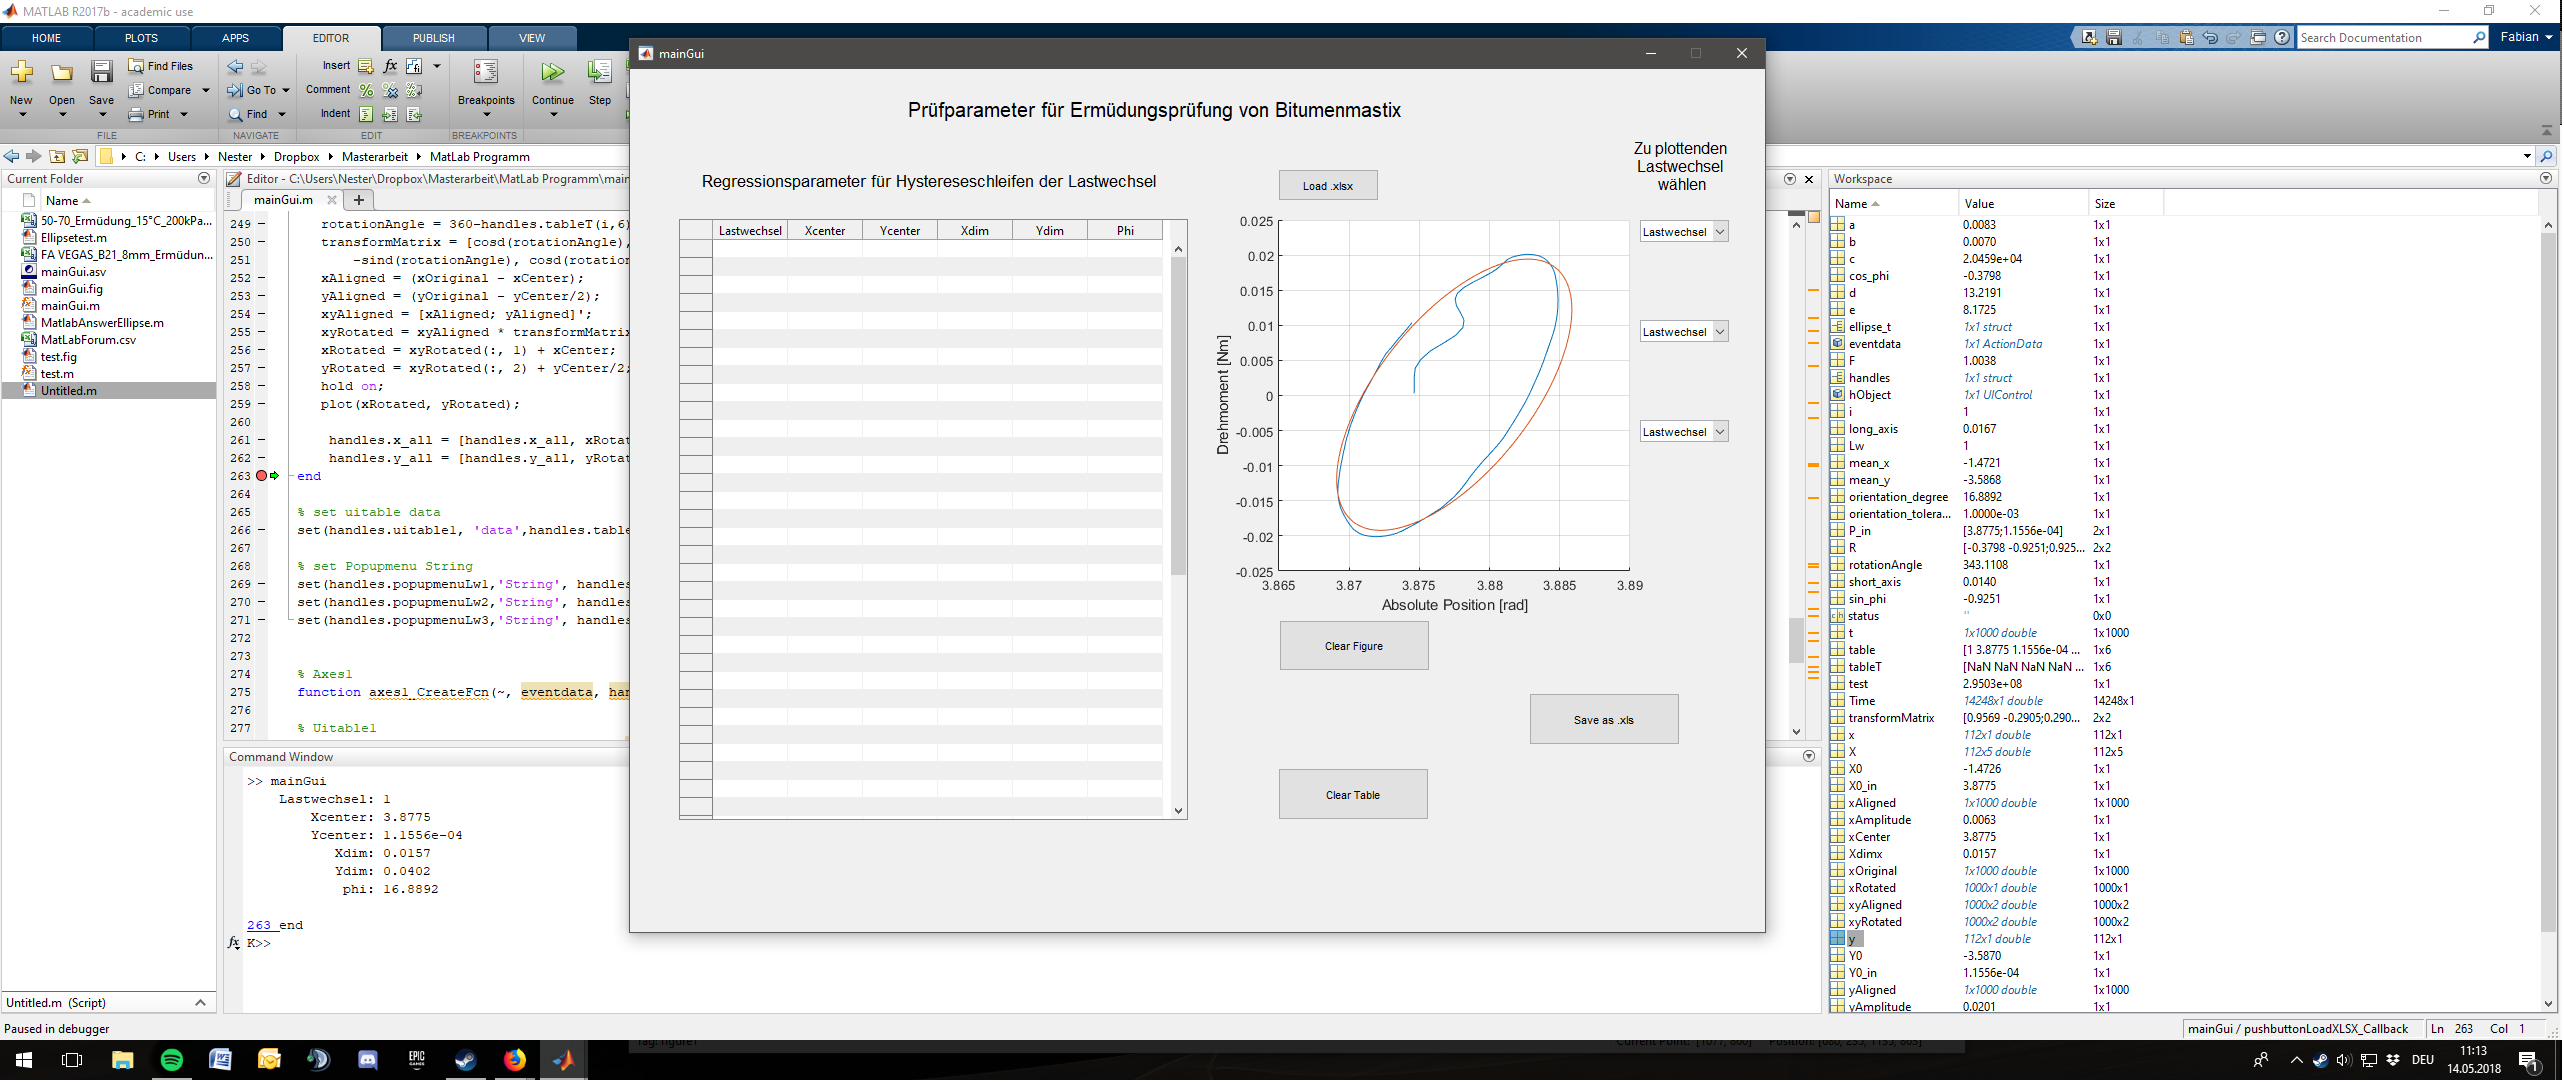Expand the third Lastwechsel dropdown
Image resolution: width=2564 pixels, height=1082 pixels.
(x=1720, y=432)
